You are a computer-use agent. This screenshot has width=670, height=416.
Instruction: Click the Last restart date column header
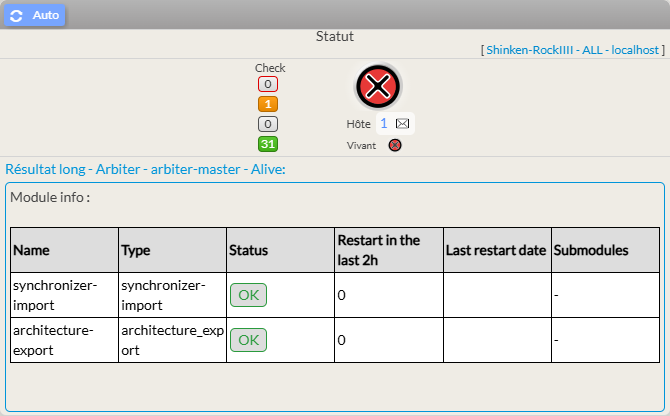click(x=496, y=250)
